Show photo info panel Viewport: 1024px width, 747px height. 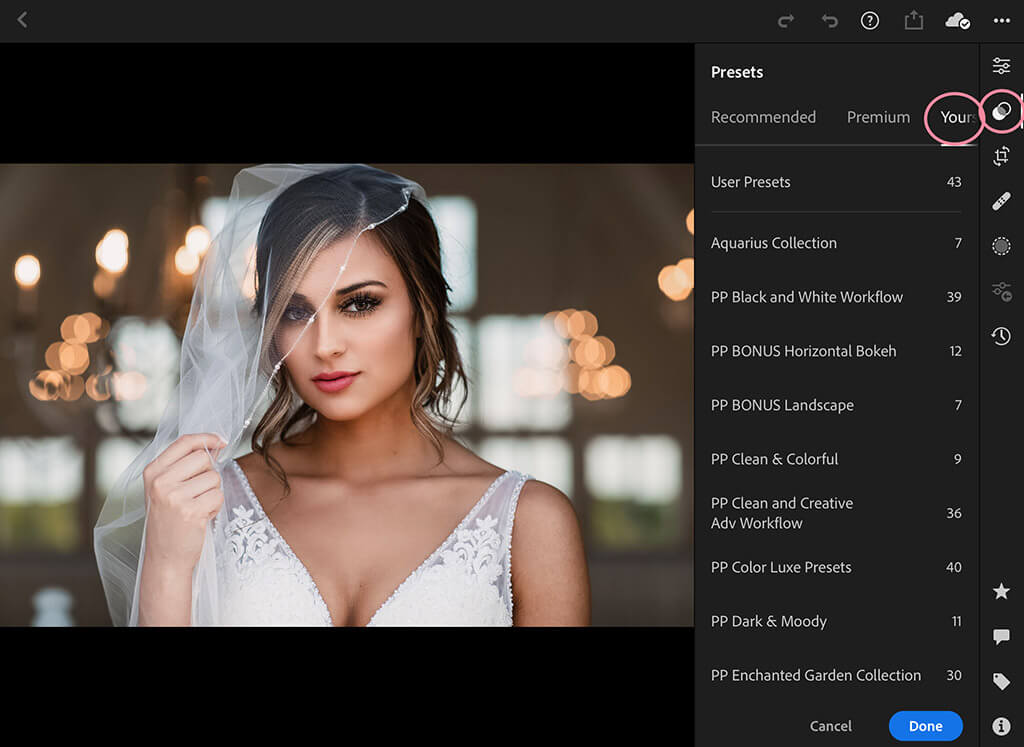1001,726
